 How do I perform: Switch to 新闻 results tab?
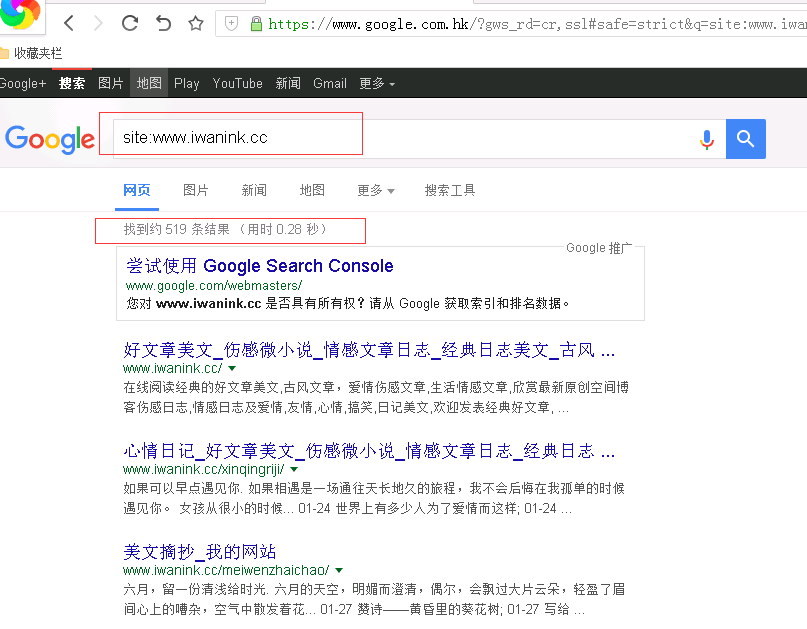pos(254,190)
